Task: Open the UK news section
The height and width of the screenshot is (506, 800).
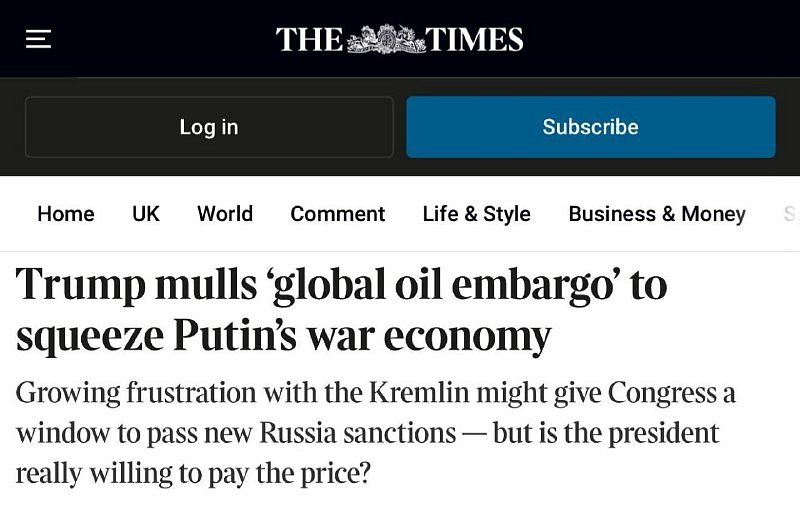Action: (146, 214)
